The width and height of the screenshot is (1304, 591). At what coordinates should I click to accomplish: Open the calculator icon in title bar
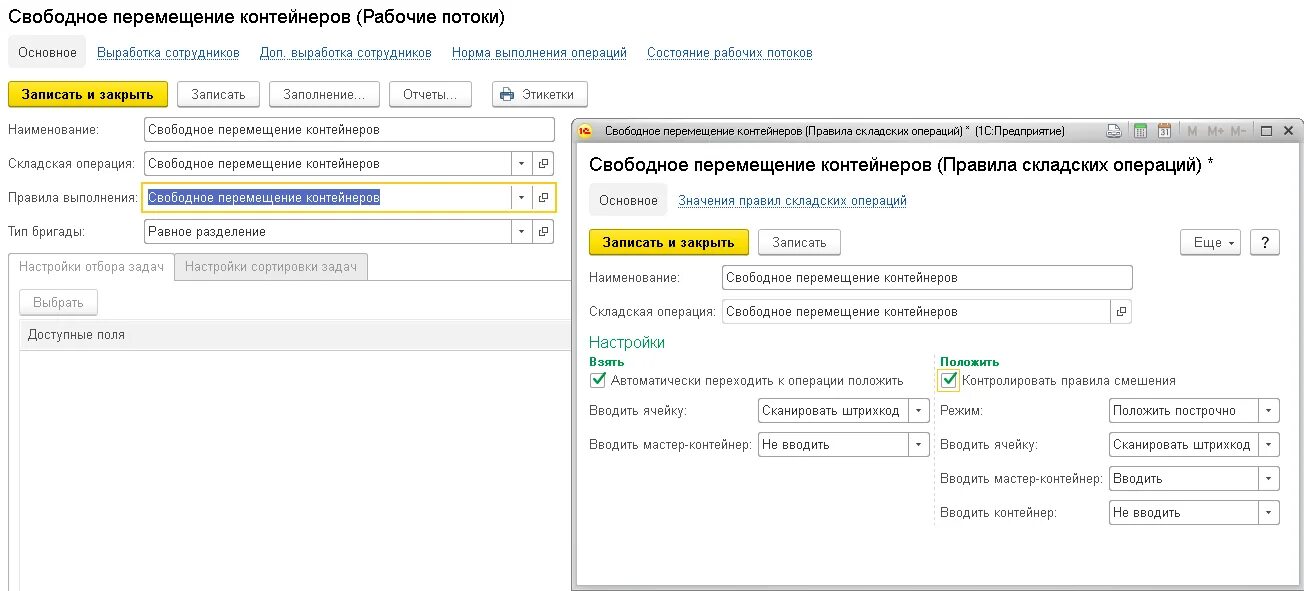pos(1140,131)
